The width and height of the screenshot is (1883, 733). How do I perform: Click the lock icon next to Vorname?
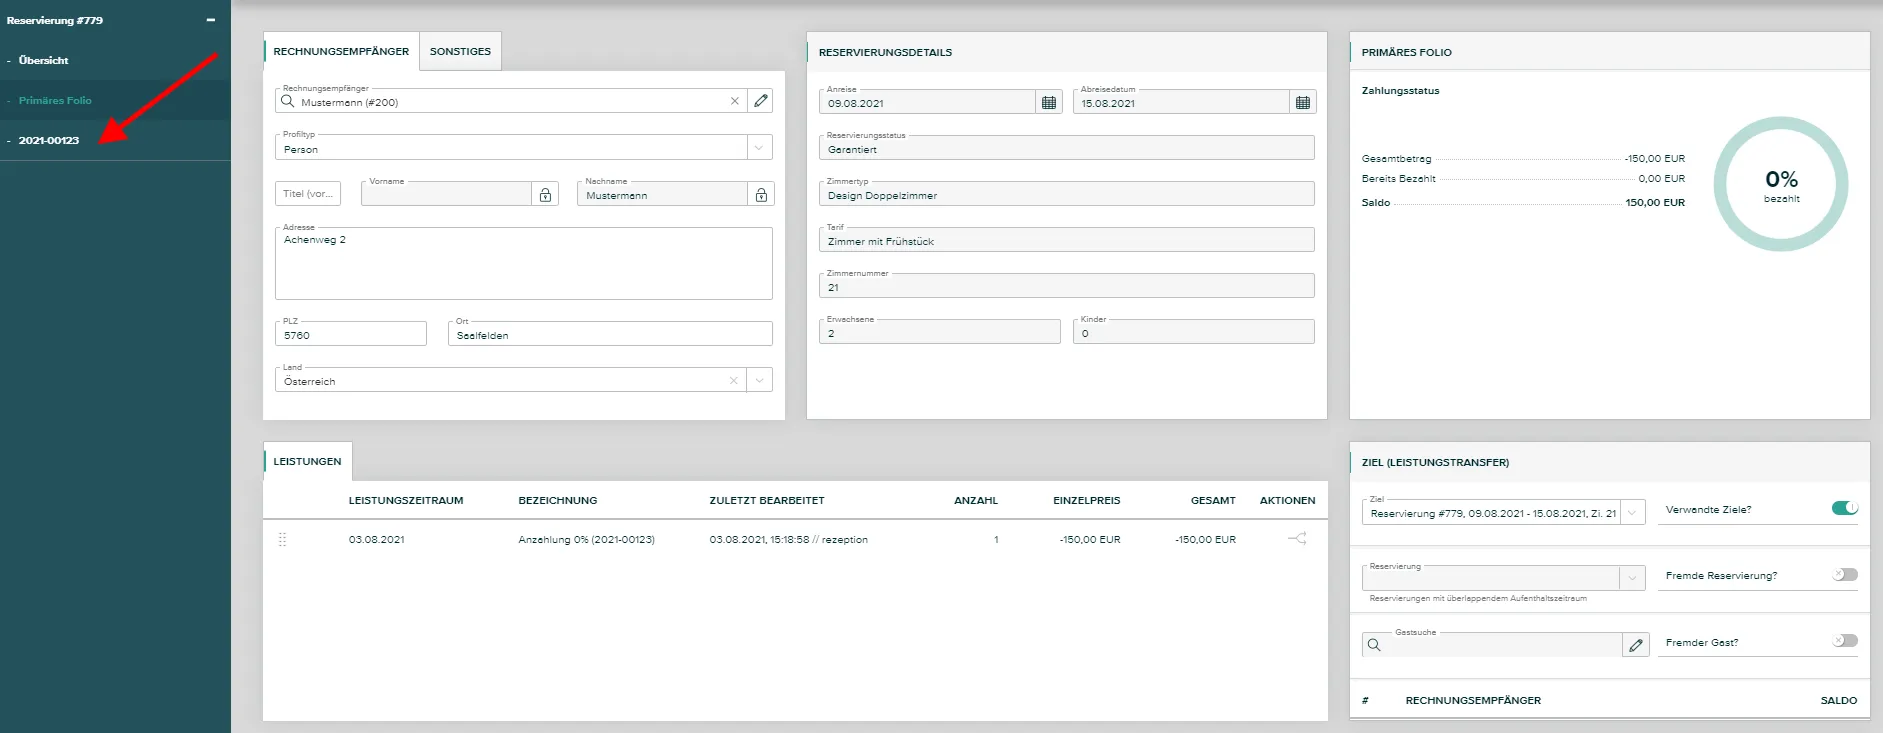[545, 195]
